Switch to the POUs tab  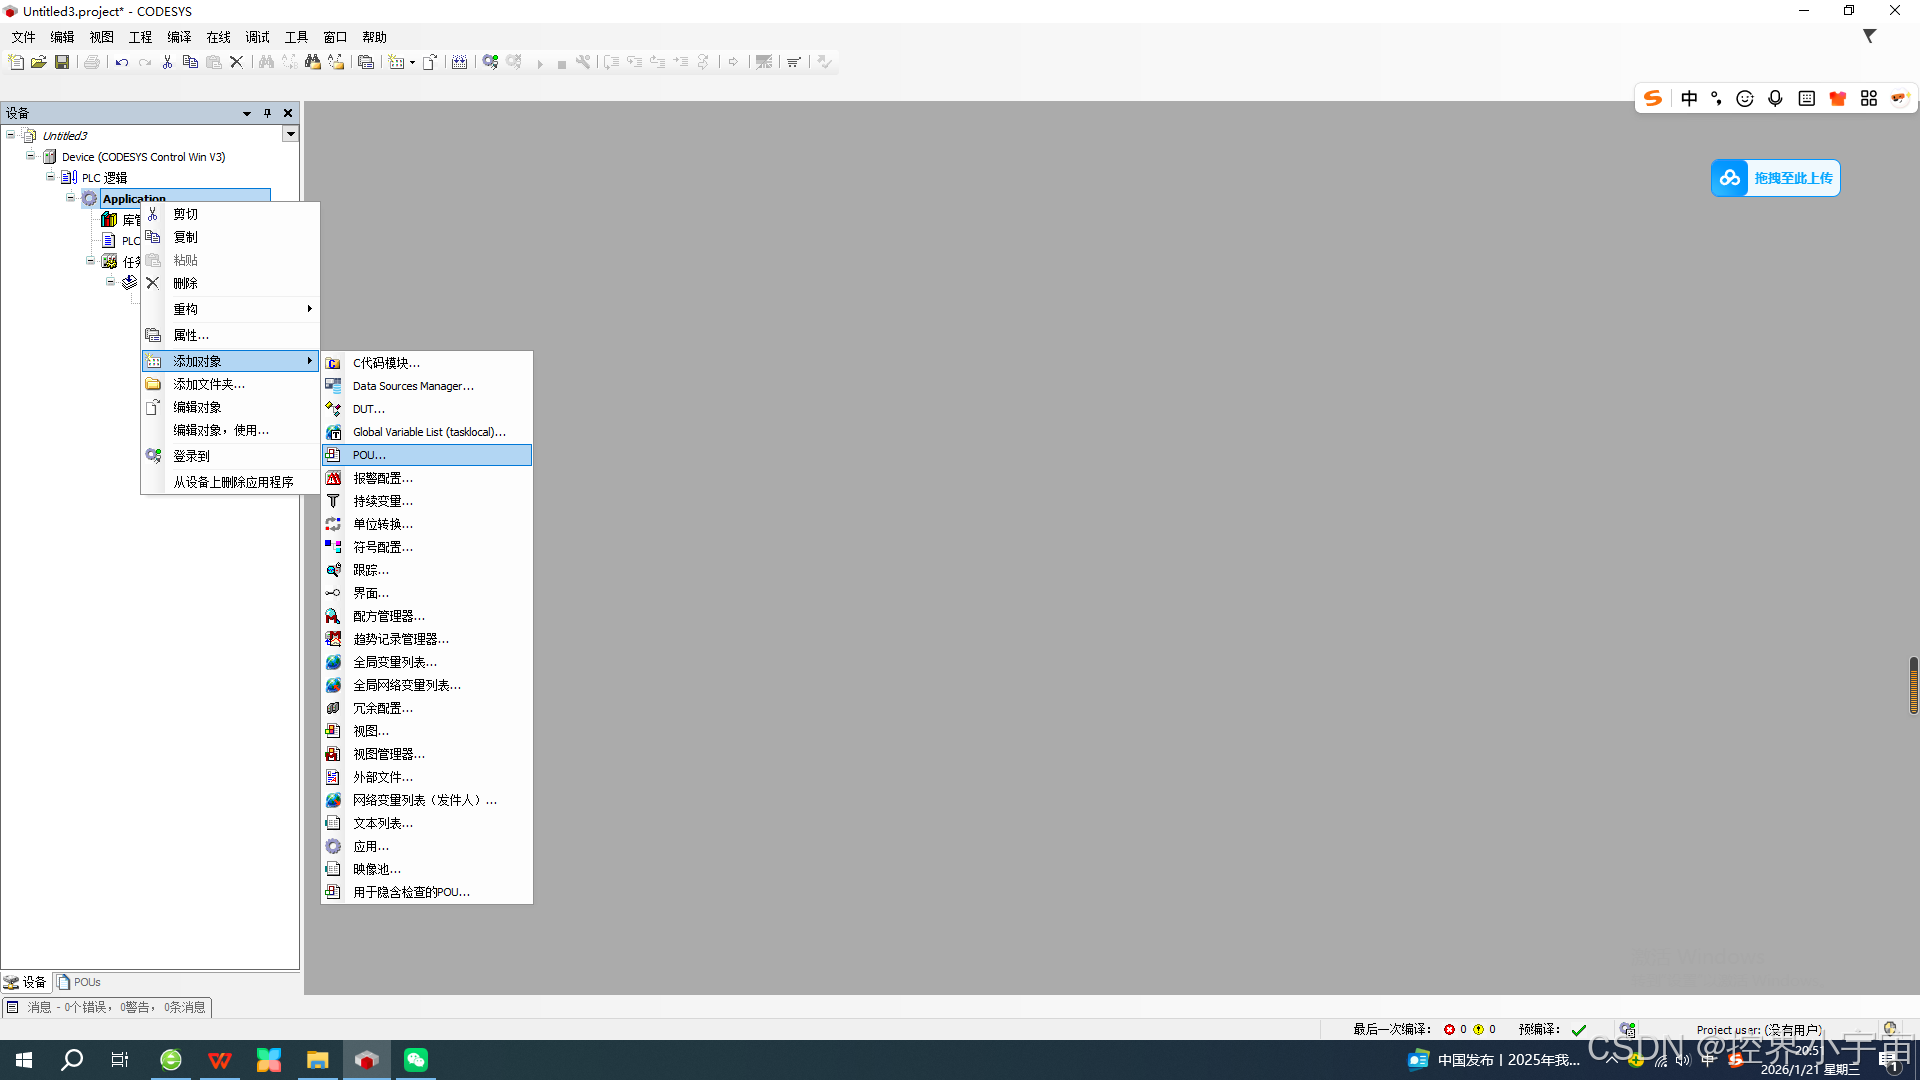(80, 982)
